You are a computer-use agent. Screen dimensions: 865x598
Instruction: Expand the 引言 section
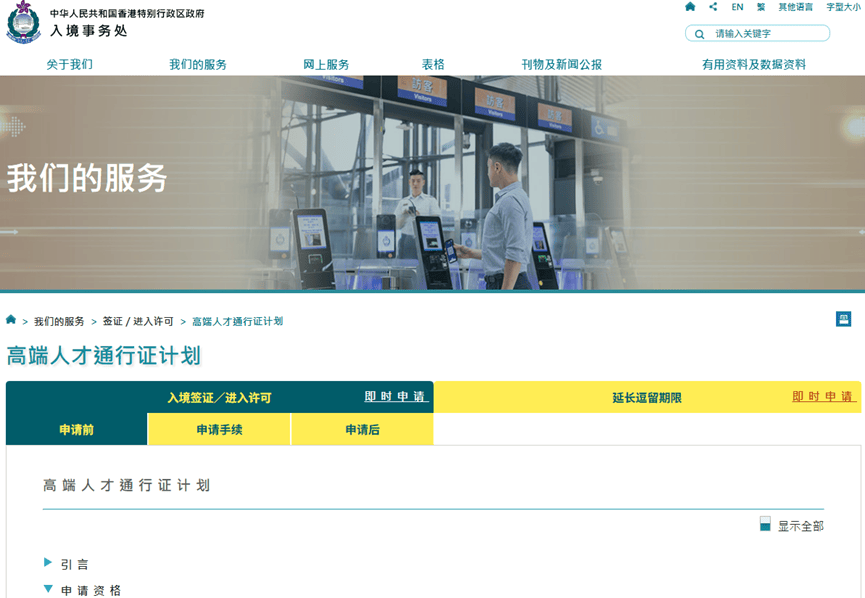coord(48,563)
